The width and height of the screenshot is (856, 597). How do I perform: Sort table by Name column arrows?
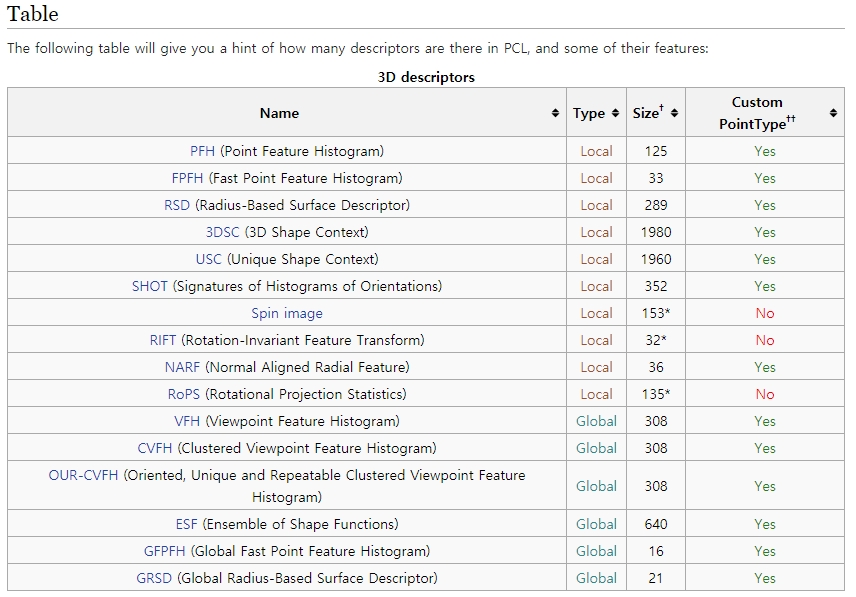pos(555,114)
